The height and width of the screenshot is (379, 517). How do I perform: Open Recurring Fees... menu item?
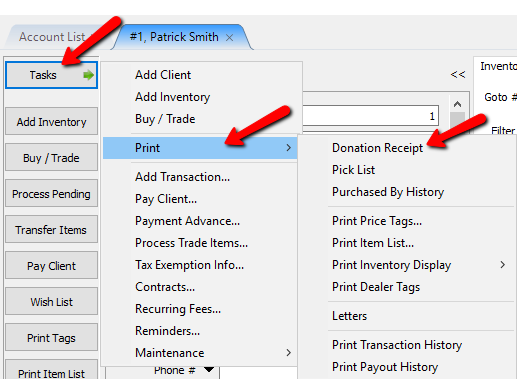[200, 309]
